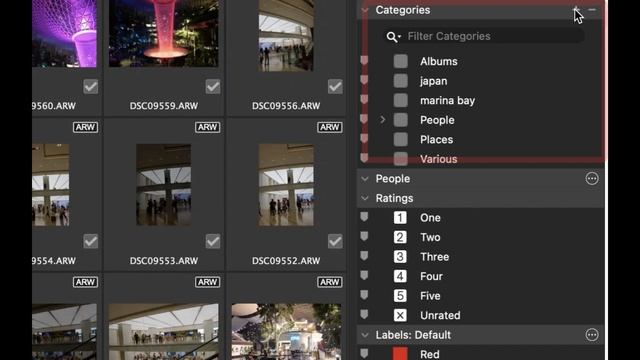This screenshot has width=640, height=360.
Task: Click the tag marker beside Albums
Action: [364, 61]
